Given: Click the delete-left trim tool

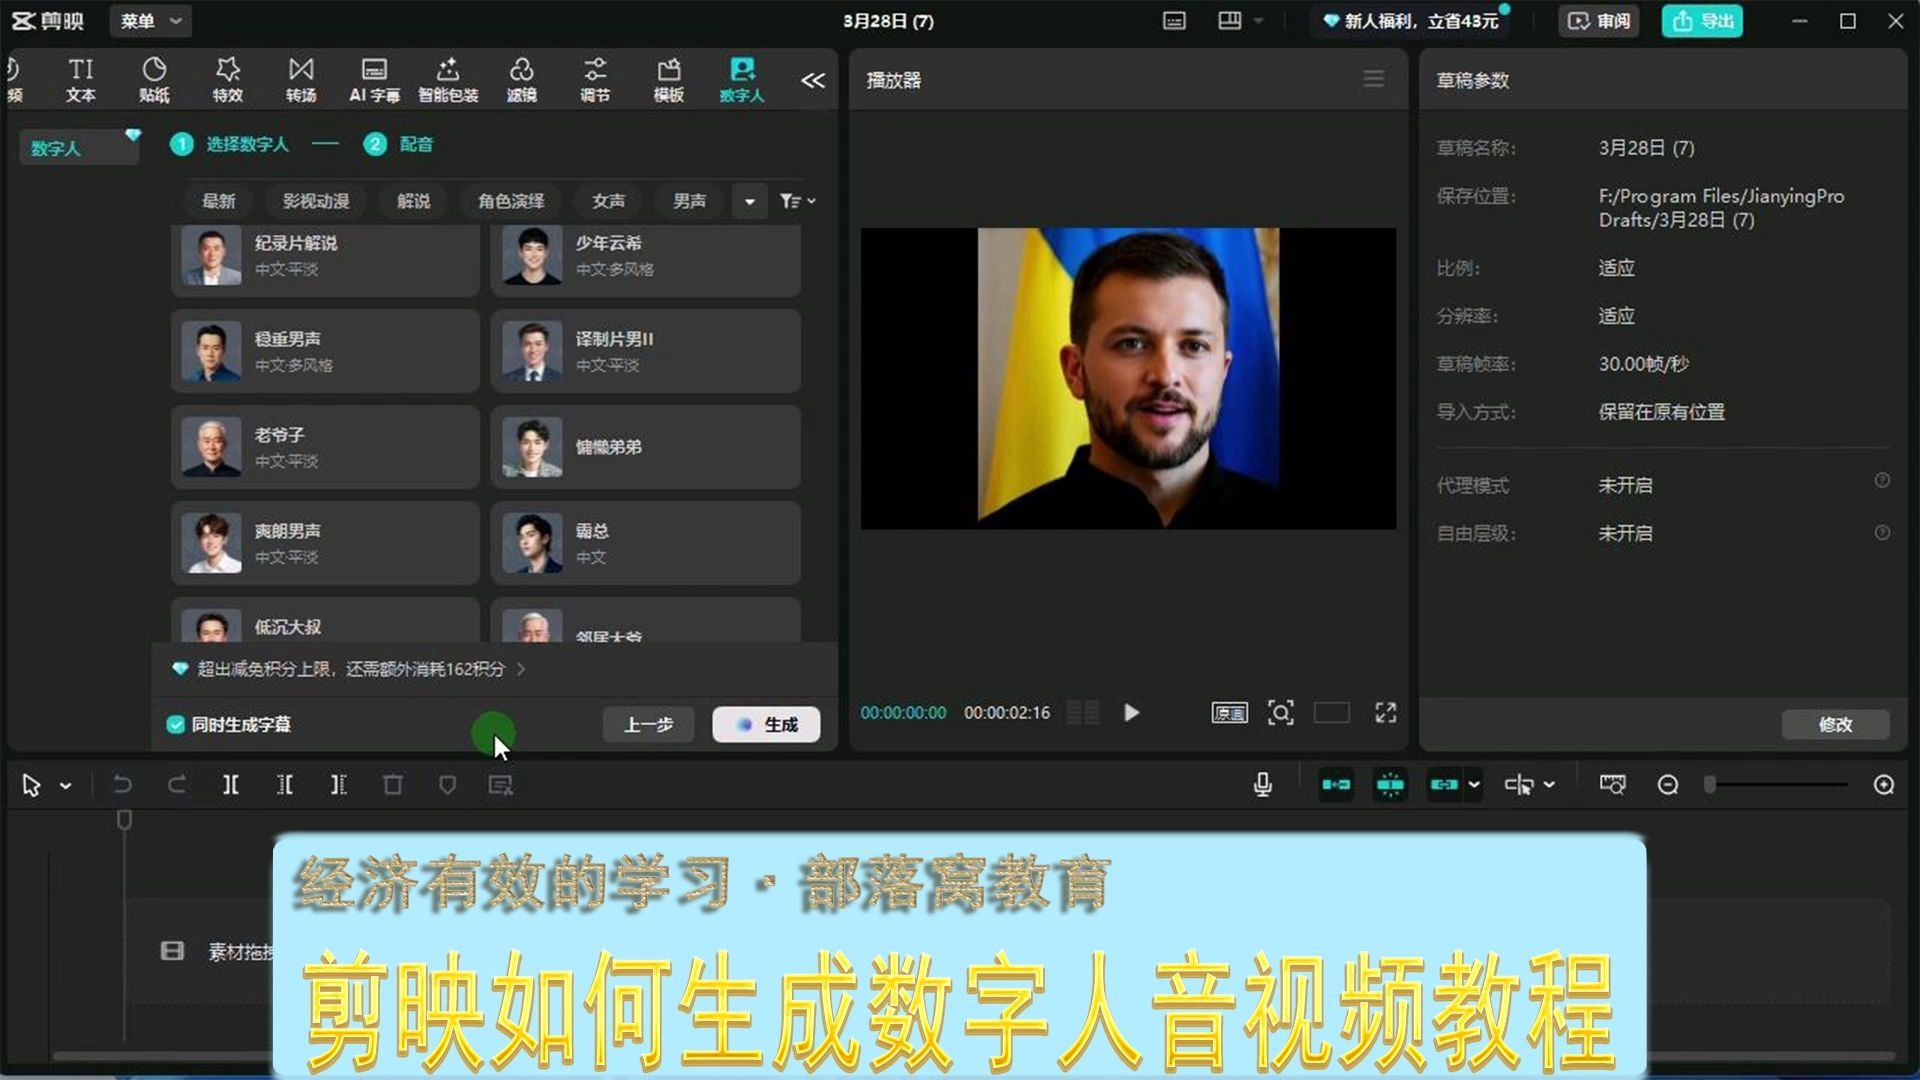Looking at the screenshot, I should (x=285, y=785).
